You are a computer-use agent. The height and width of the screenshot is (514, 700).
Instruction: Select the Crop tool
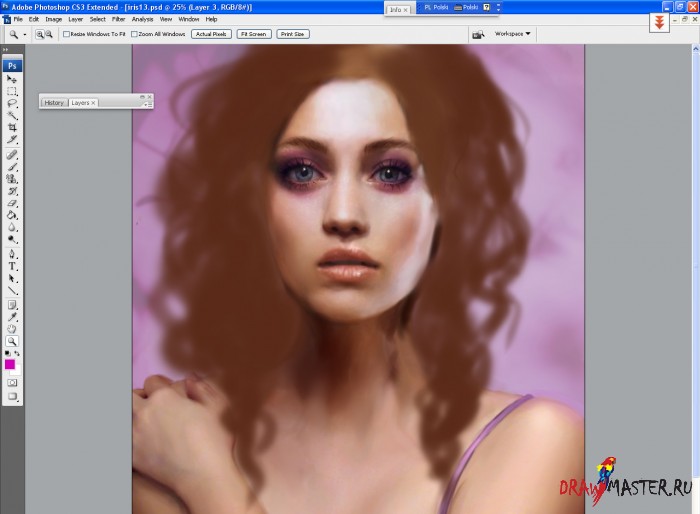(12, 128)
